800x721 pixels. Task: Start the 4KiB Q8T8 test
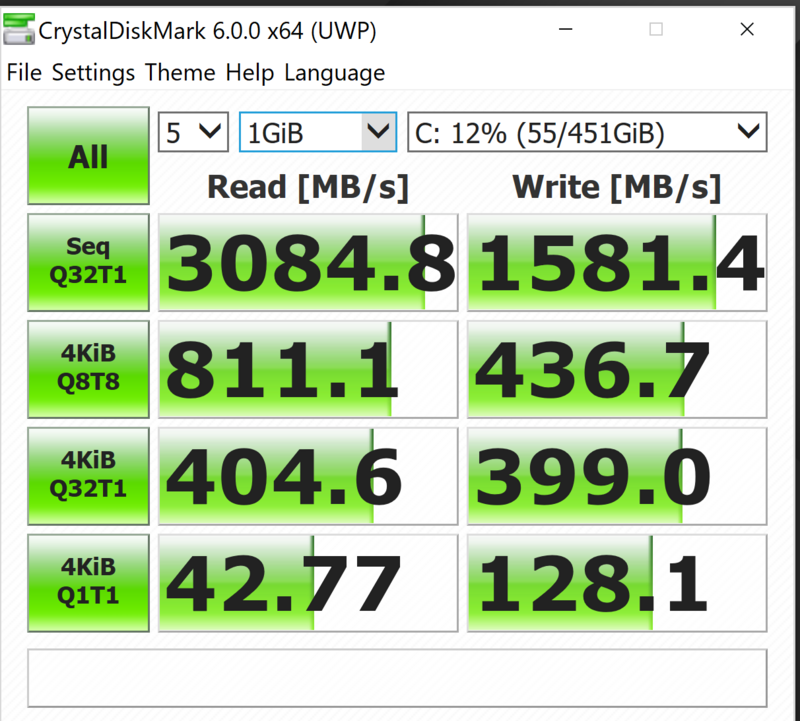88,369
